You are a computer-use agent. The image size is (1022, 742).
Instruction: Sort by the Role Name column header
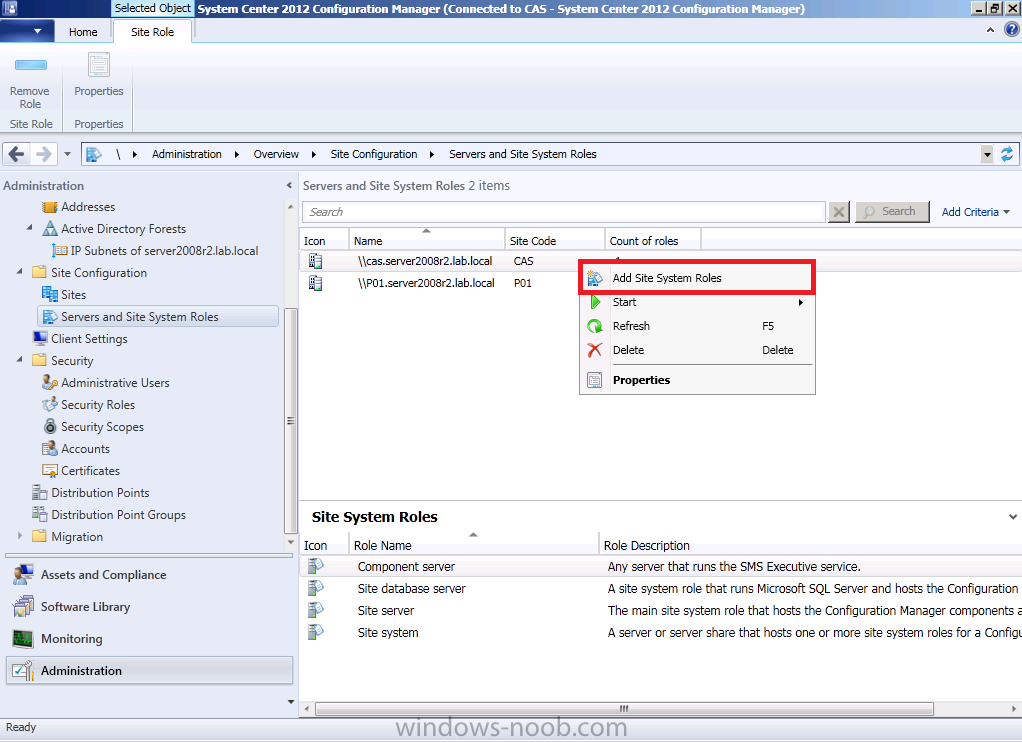(x=474, y=545)
